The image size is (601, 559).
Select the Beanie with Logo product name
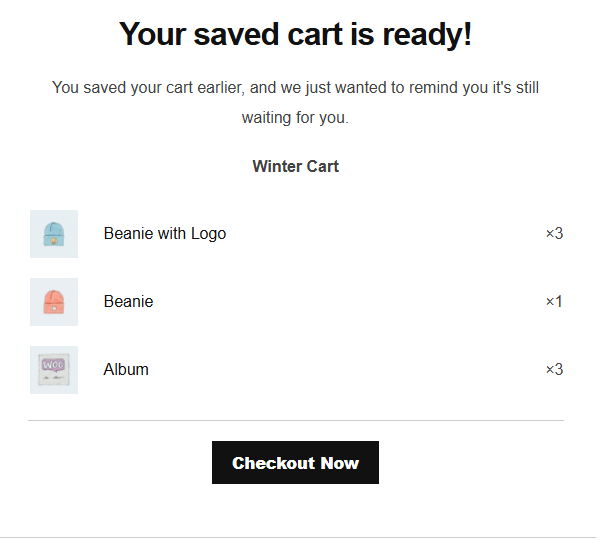(x=165, y=234)
